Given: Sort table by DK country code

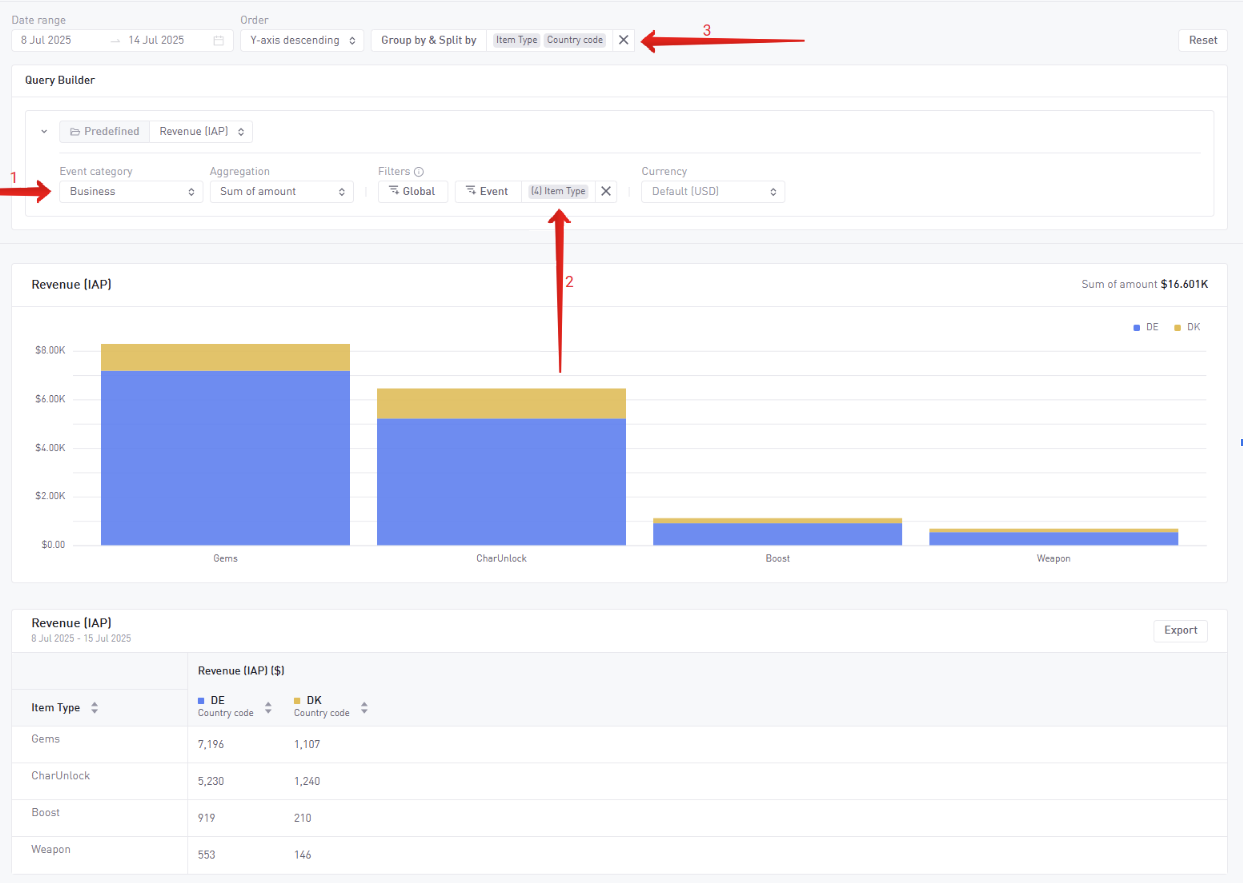Looking at the screenshot, I should tap(364, 707).
